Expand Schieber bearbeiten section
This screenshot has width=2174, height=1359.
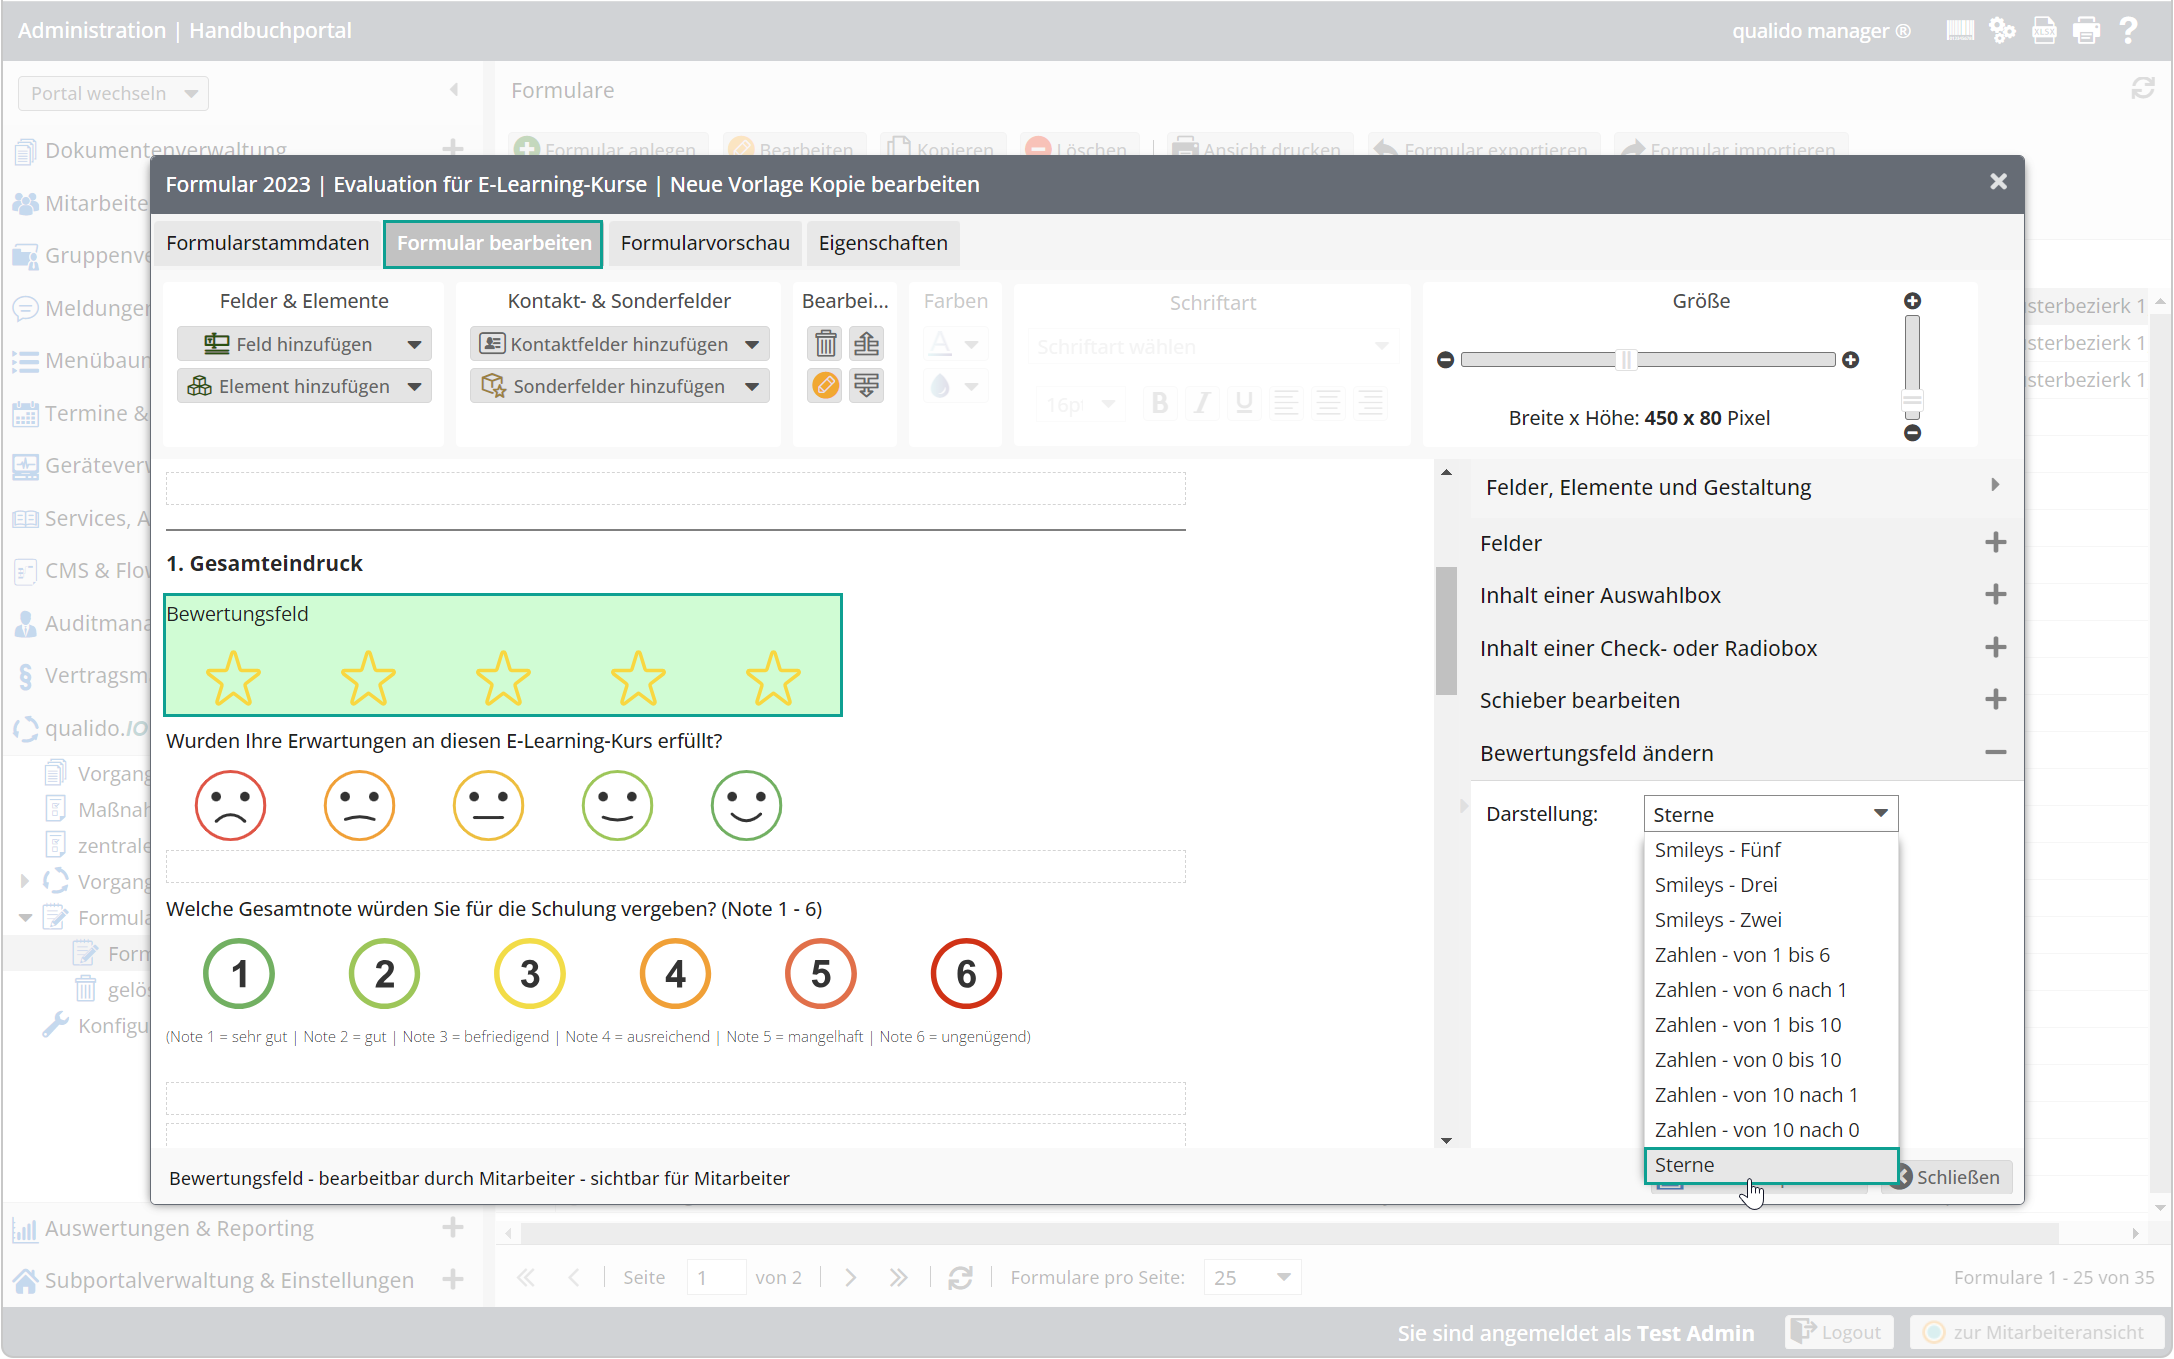[x=1995, y=700]
